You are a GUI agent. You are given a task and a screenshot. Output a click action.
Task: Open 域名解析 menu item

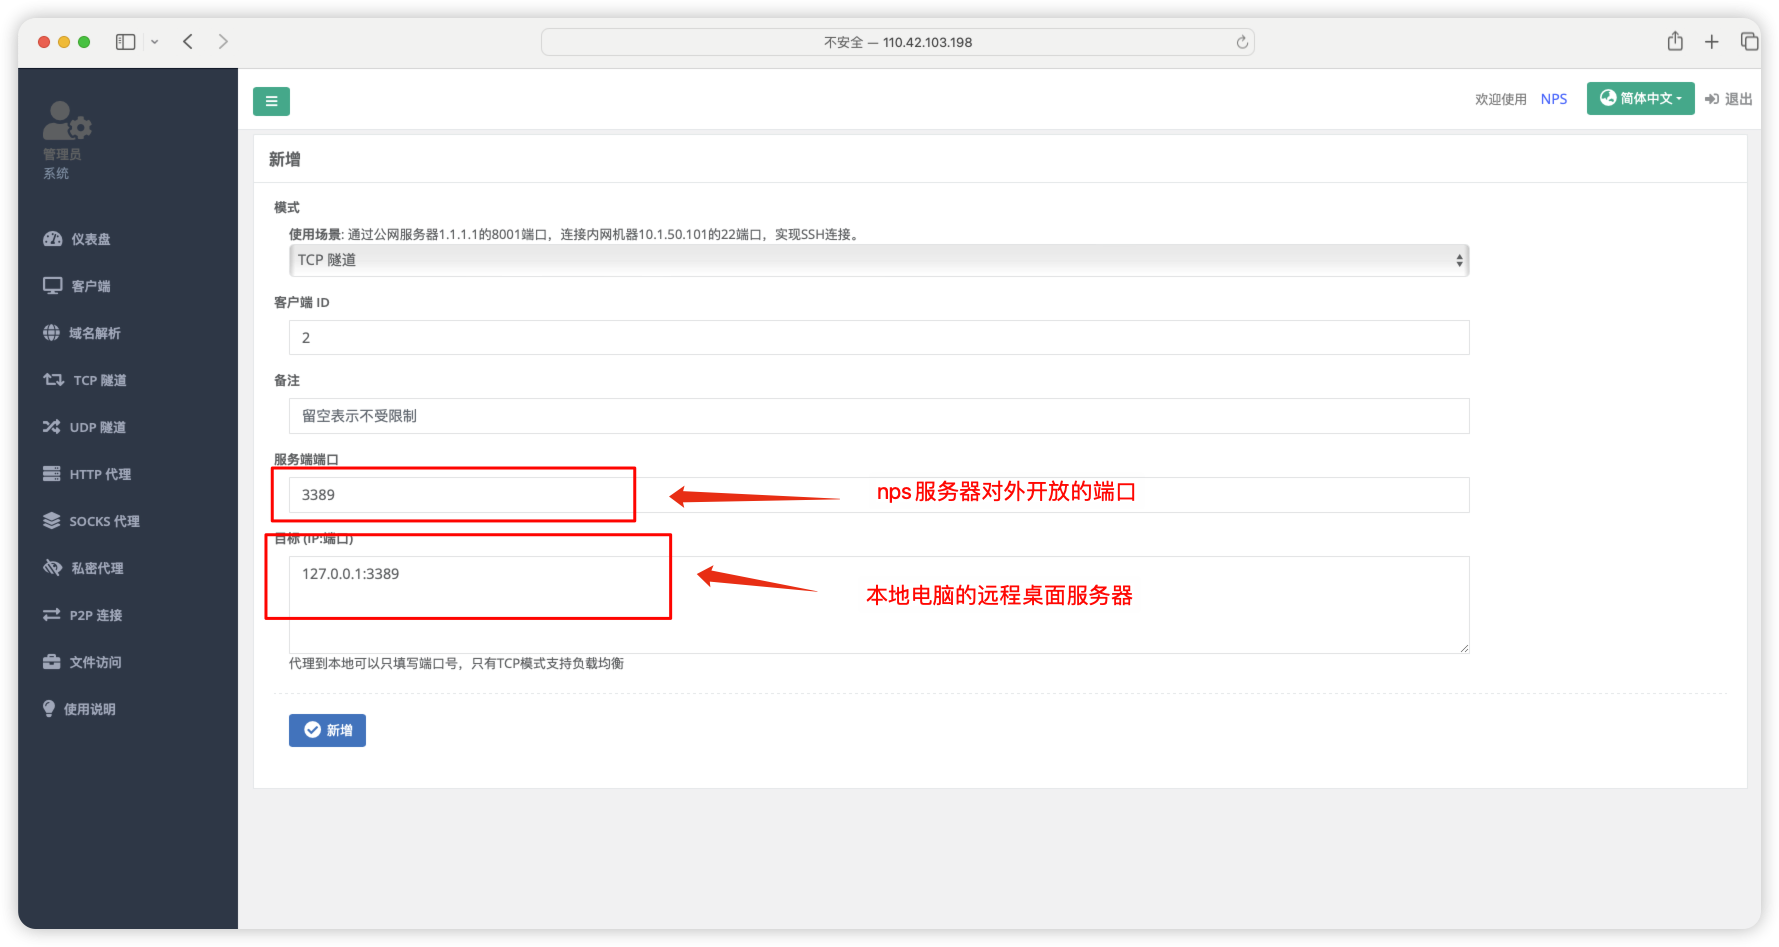(x=95, y=333)
